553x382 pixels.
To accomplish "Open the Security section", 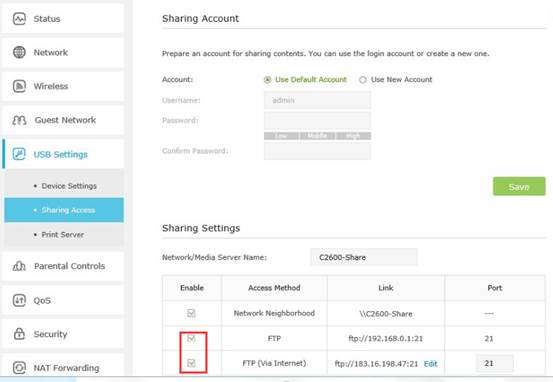I will click(63, 334).
